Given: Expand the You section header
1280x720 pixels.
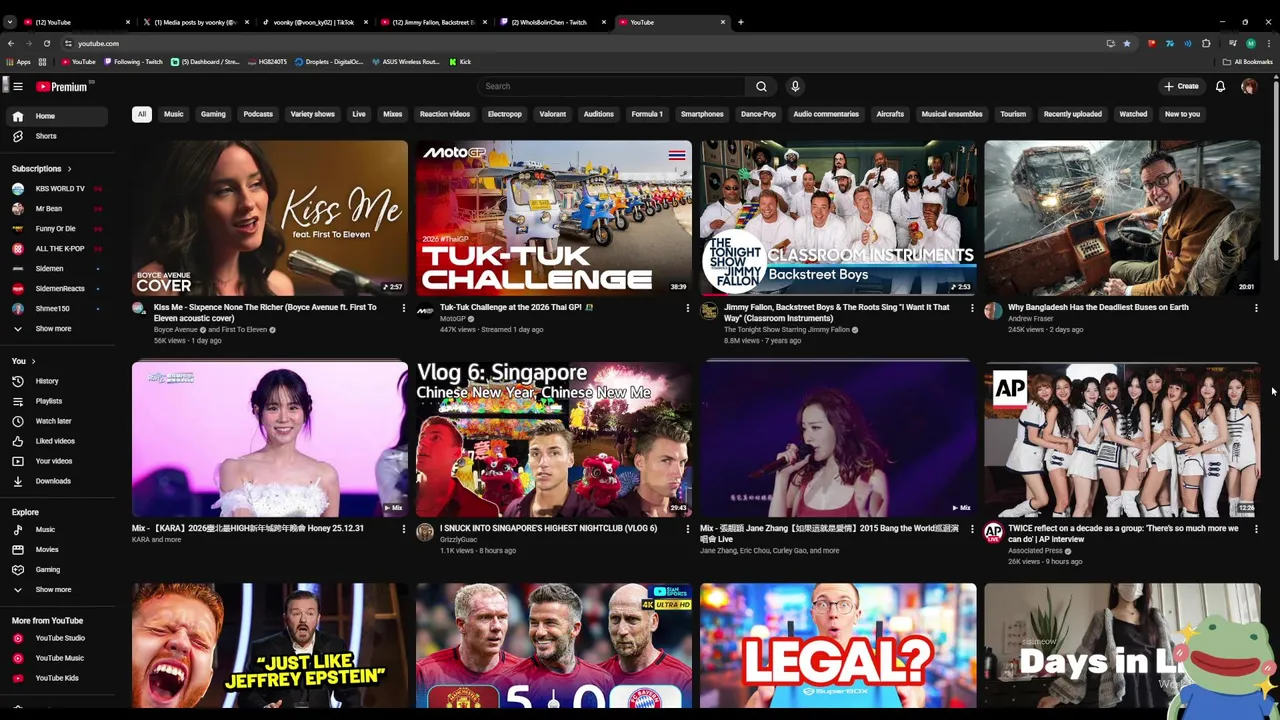Looking at the screenshot, I should coord(23,361).
